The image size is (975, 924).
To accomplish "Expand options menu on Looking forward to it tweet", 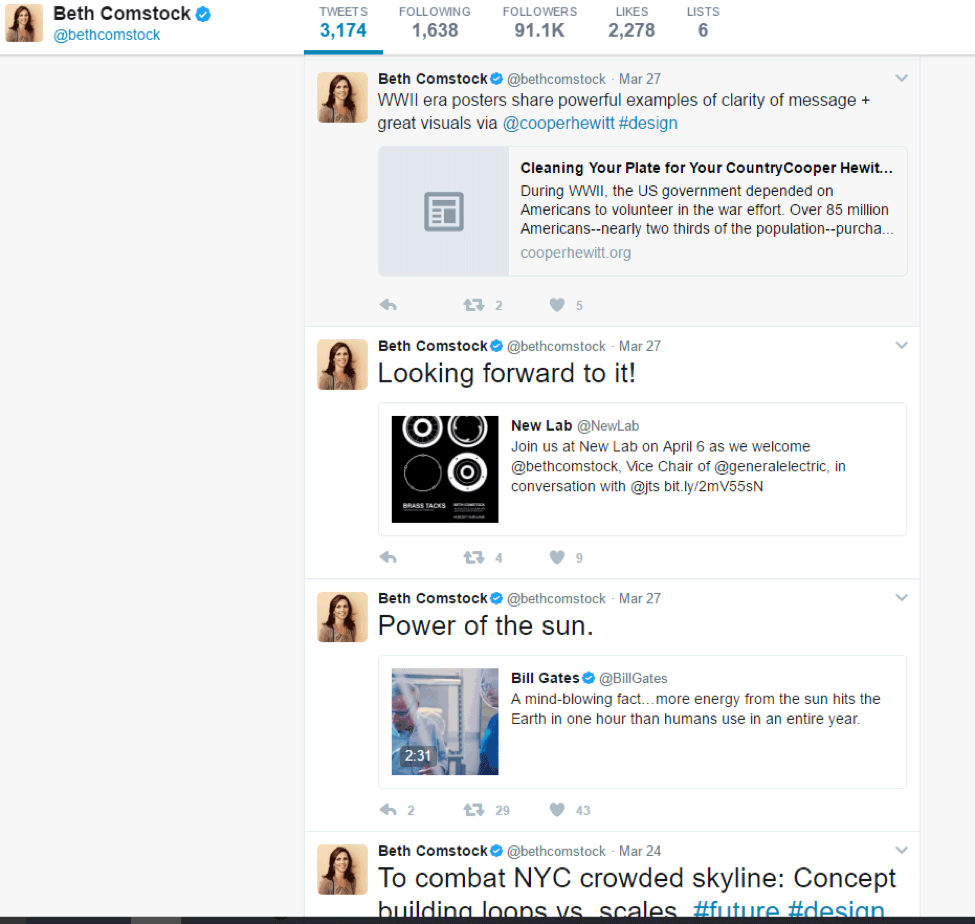I will pyautogui.click(x=902, y=346).
